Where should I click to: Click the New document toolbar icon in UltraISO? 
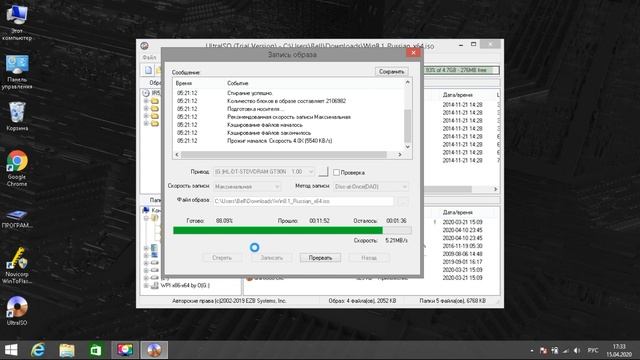[149, 70]
